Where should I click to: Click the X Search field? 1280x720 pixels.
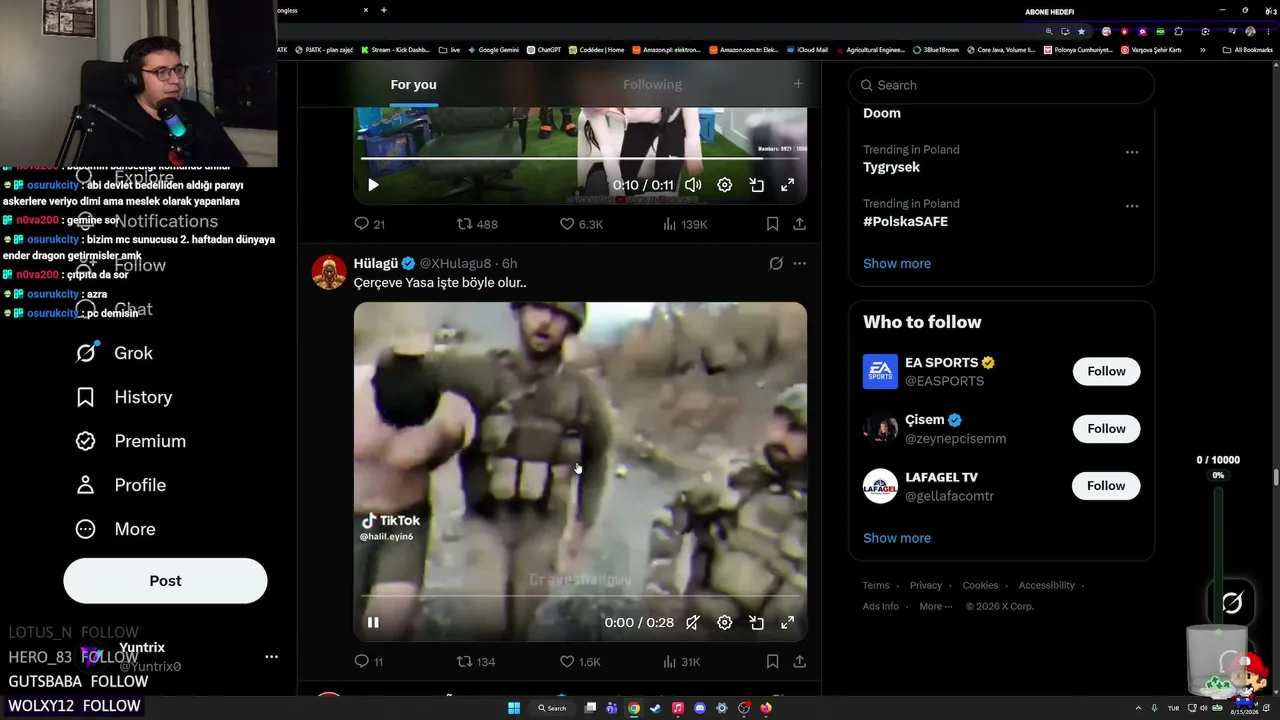(x=1002, y=85)
